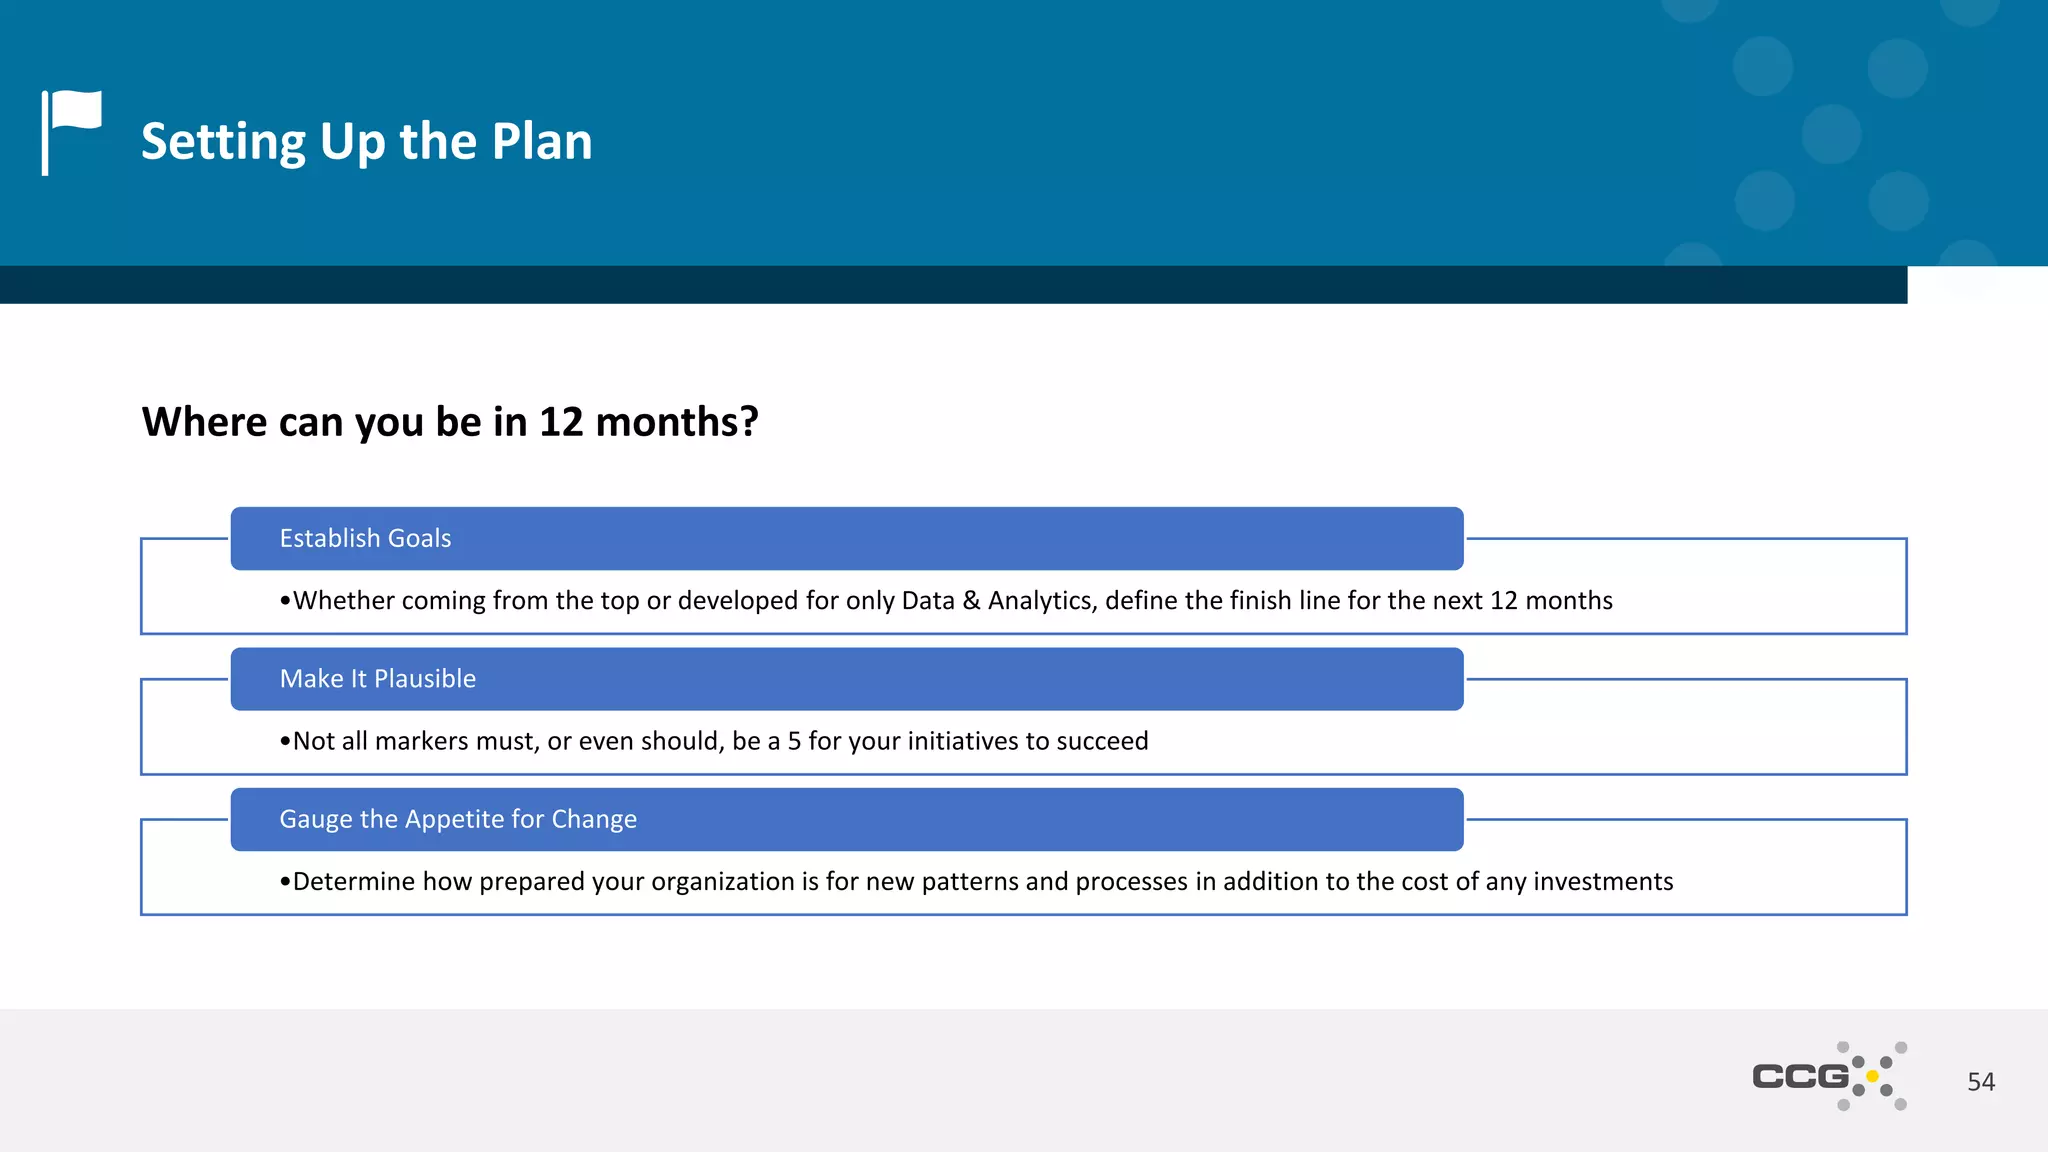Click the yellow dot in CCG logo
The height and width of the screenshot is (1152, 2048).
(1872, 1077)
